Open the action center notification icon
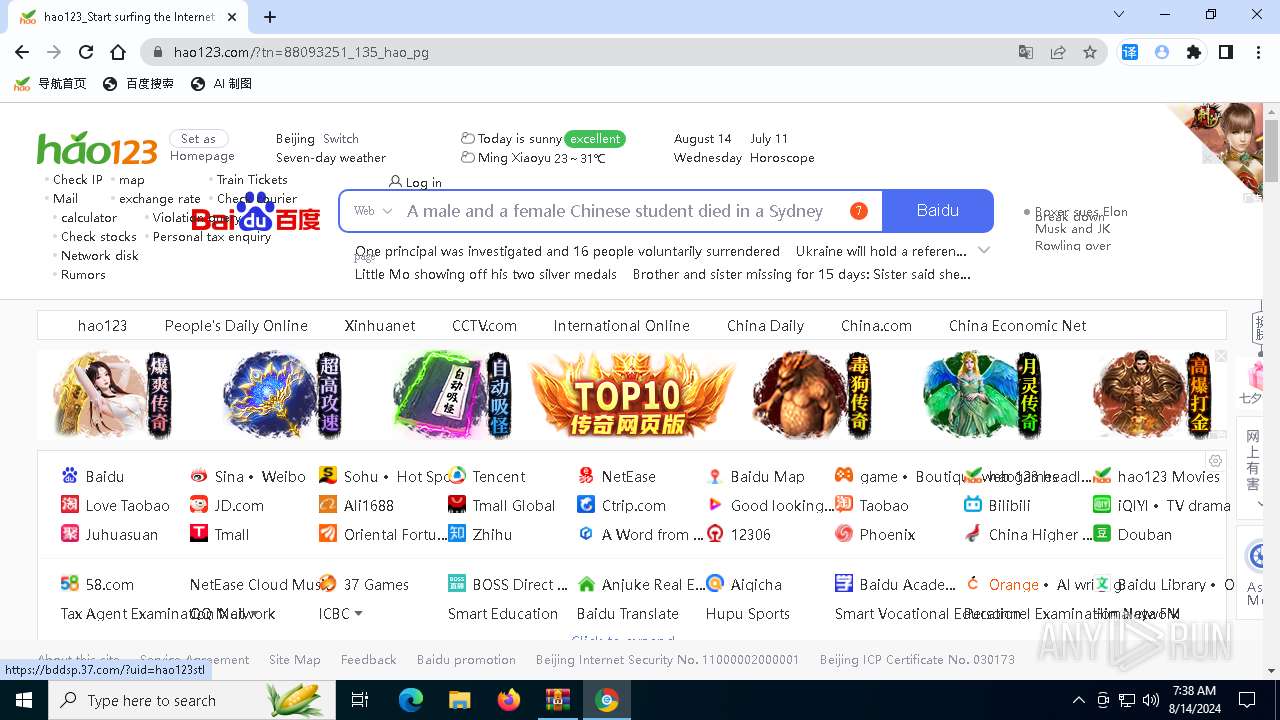The image size is (1280, 720). pyautogui.click(x=1247, y=700)
